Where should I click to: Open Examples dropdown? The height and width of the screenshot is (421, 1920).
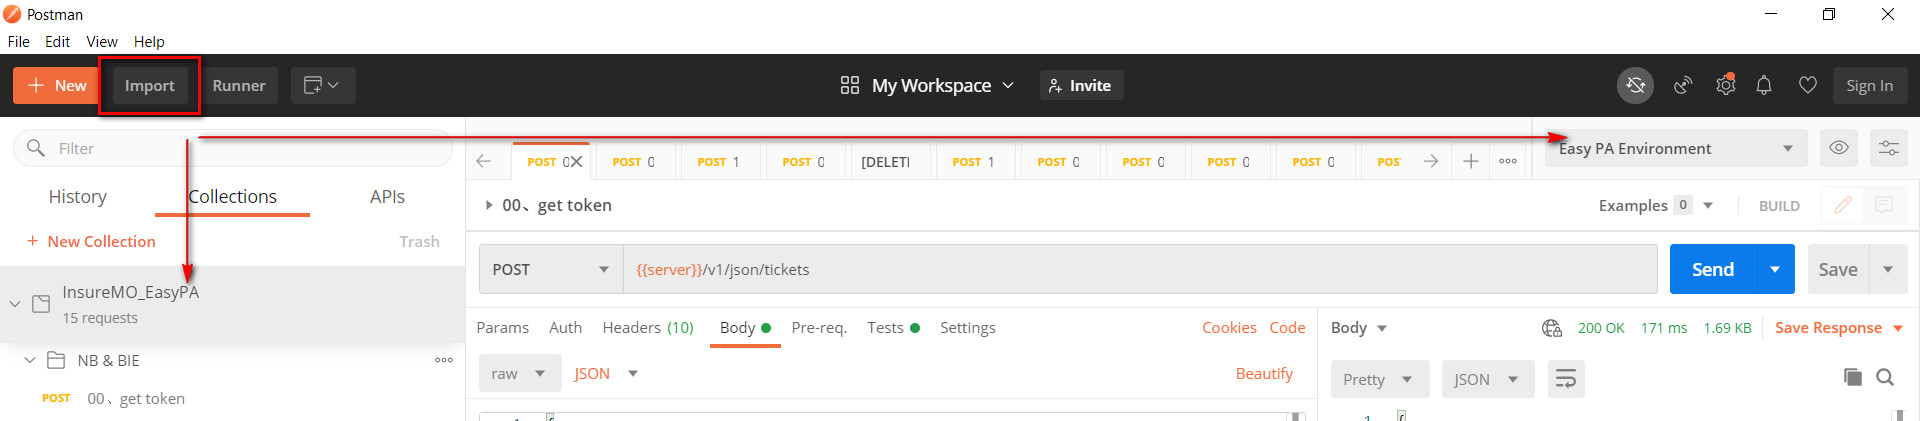point(1656,205)
